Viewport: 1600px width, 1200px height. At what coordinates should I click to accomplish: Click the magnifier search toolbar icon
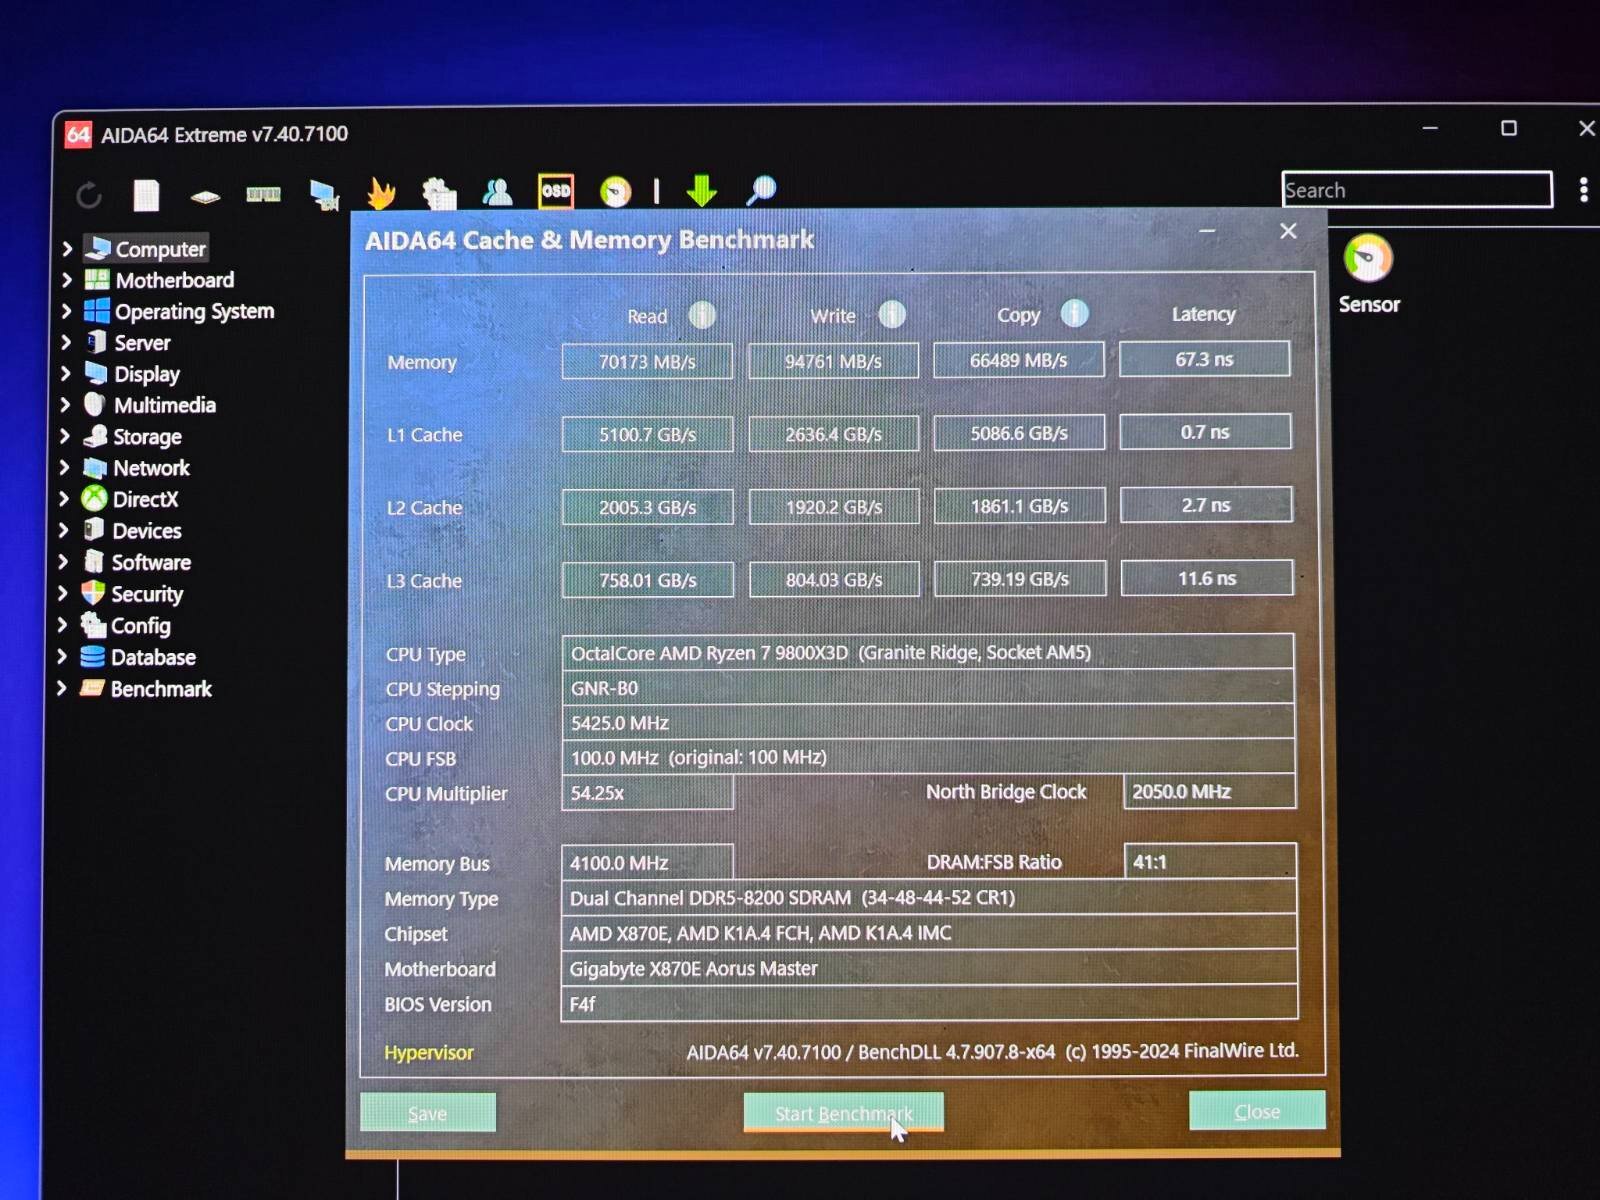click(761, 190)
